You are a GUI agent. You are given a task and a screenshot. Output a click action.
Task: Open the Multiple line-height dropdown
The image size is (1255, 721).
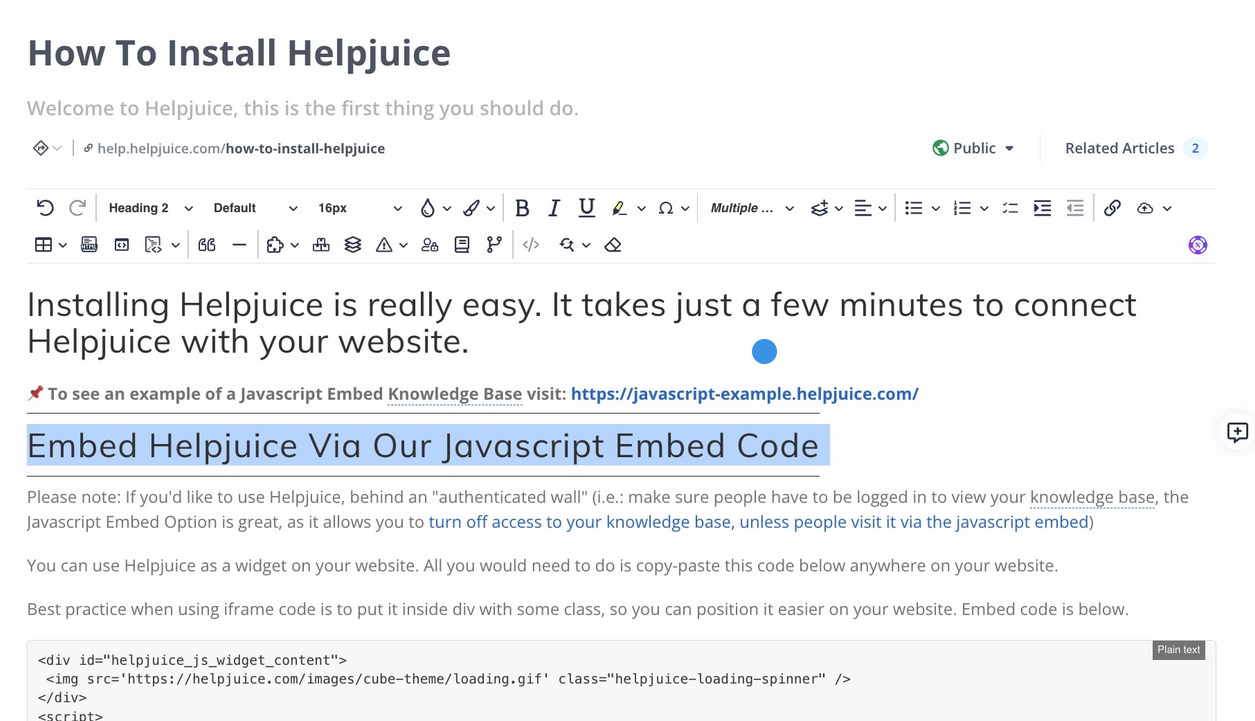(x=752, y=208)
